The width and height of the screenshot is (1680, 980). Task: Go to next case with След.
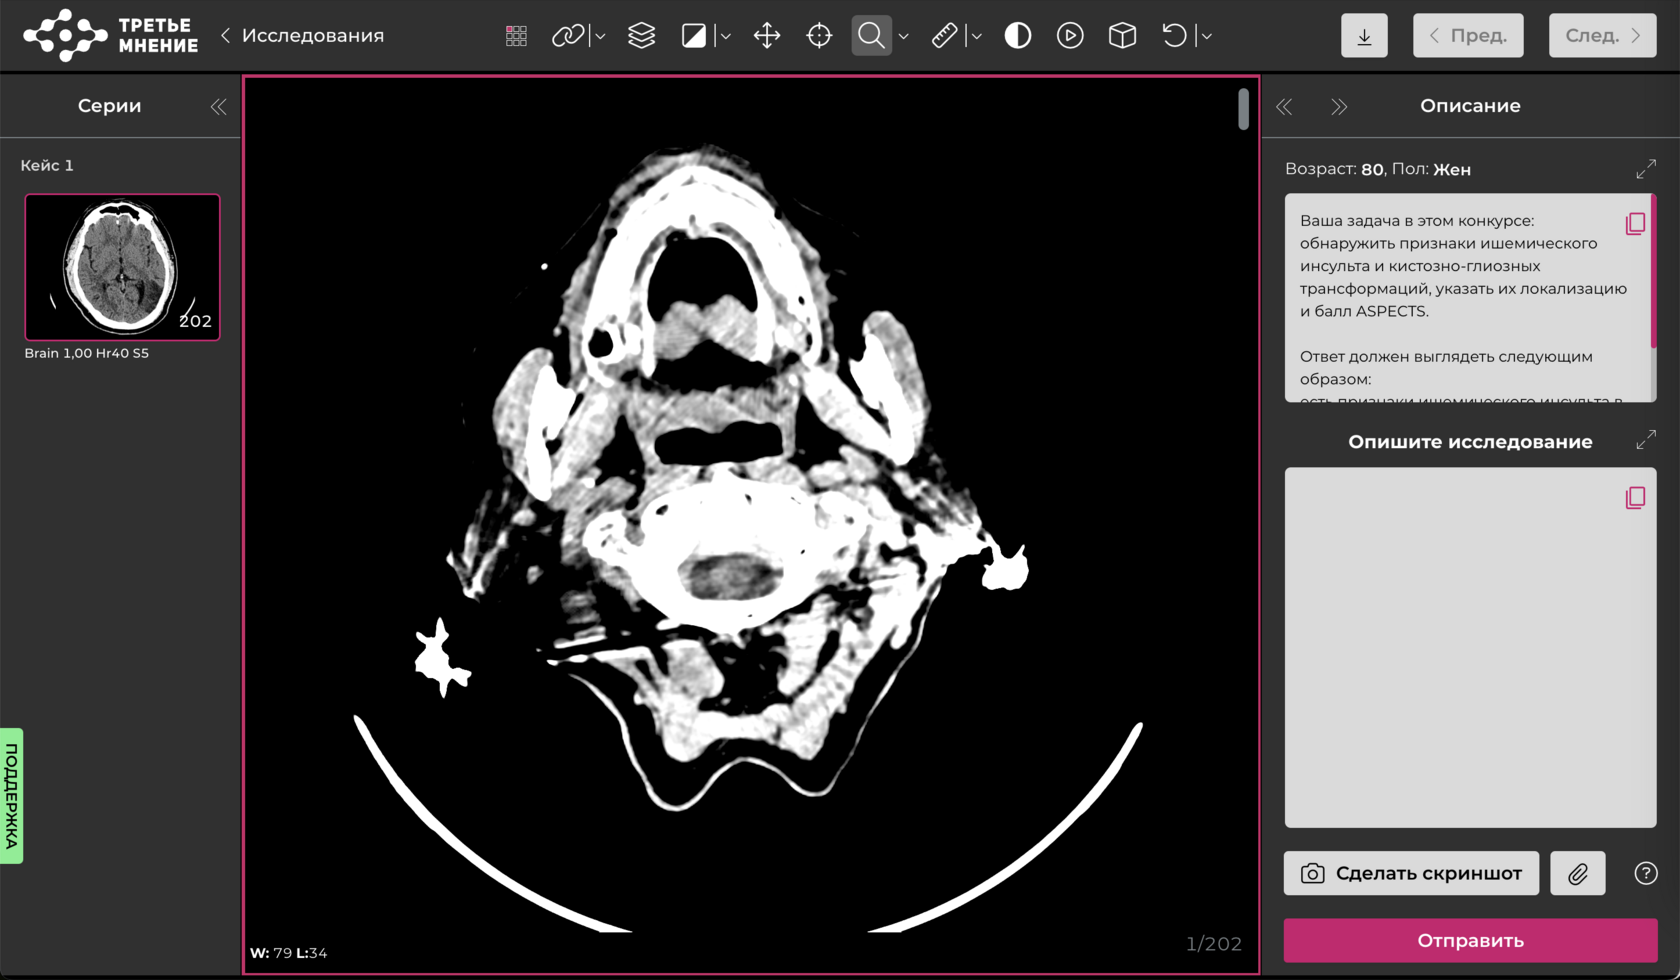1602,36
